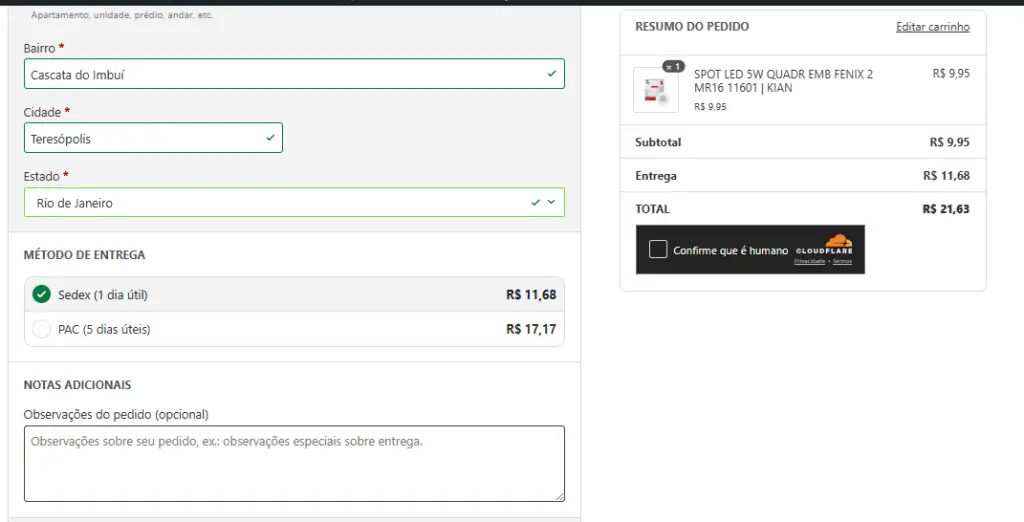The height and width of the screenshot is (522, 1024).
Task: Click the SPOT LED 5W QUADR product name
Action: [x=783, y=81]
